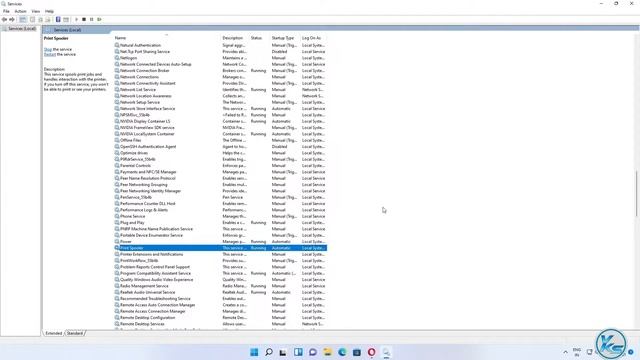Open Chat icon on taskbar
The width and height of the screenshot is (640, 360).
(313, 352)
